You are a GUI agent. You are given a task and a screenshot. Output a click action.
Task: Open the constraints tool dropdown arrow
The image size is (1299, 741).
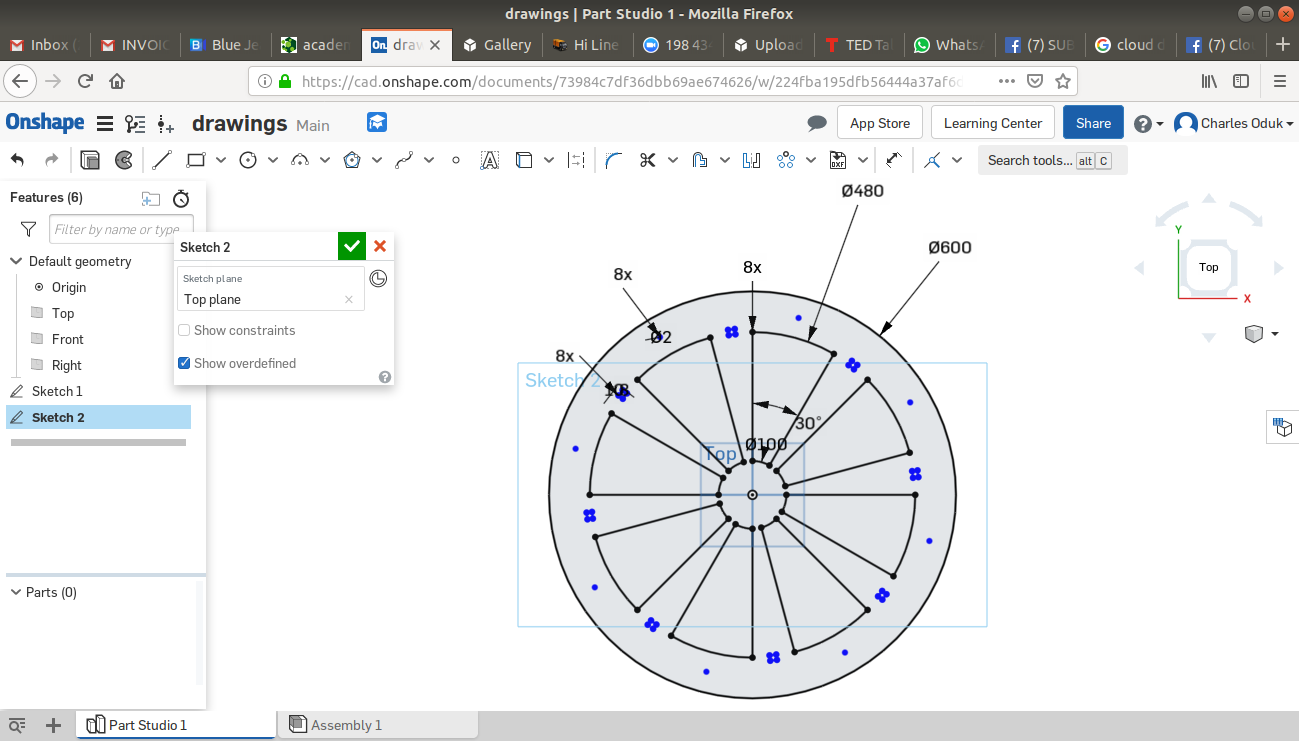957,160
